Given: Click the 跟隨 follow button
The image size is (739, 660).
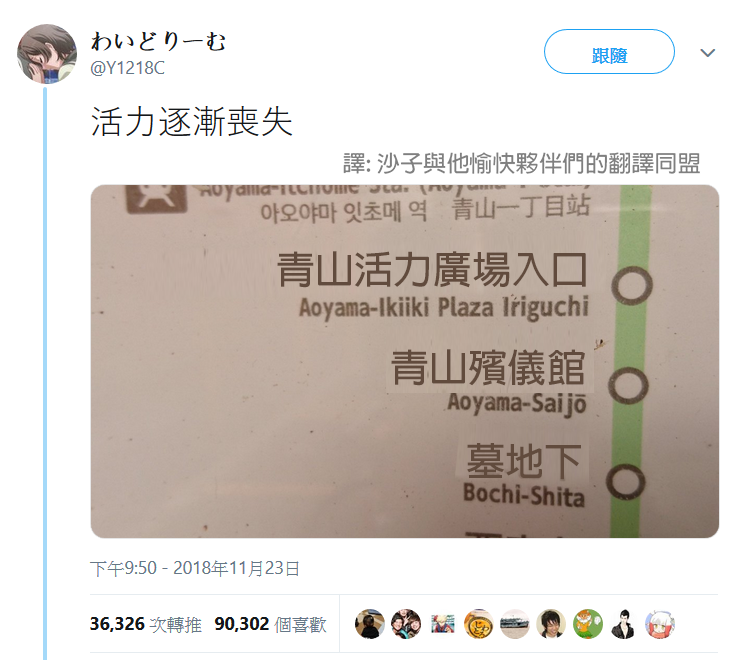Looking at the screenshot, I should pos(609,51).
